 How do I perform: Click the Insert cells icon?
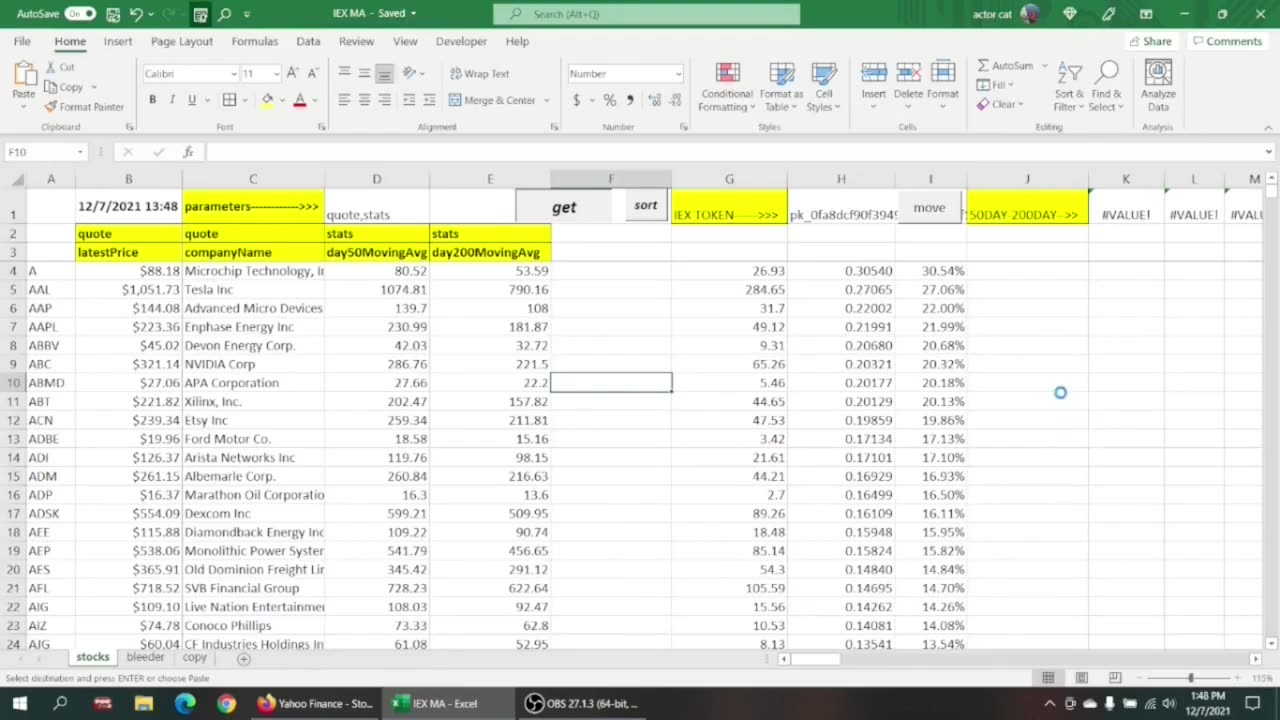[x=874, y=73]
